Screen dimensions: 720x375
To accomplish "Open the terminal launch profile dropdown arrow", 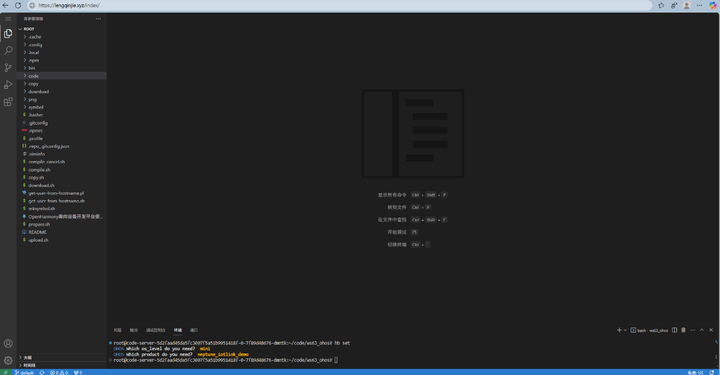I will click(x=625, y=330).
